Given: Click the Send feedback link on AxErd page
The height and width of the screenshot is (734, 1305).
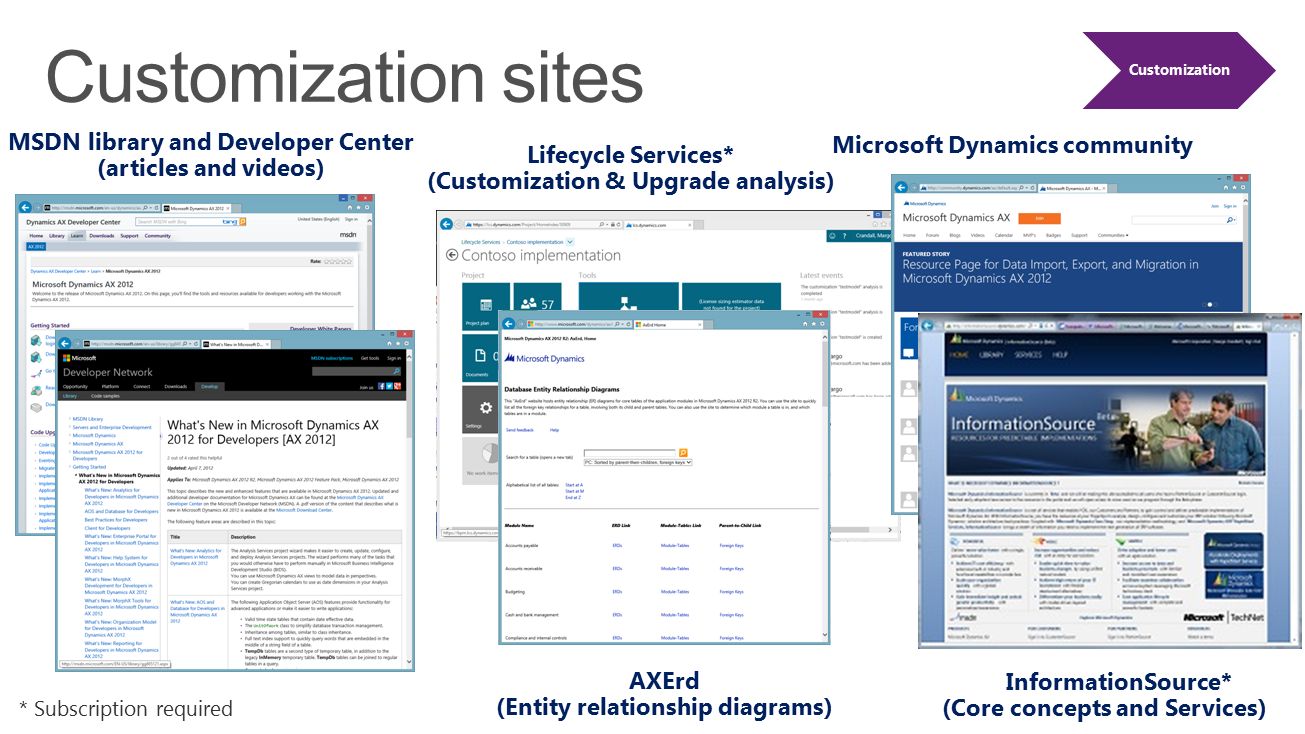Looking at the screenshot, I should pyautogui.click(x=519, y=430).
